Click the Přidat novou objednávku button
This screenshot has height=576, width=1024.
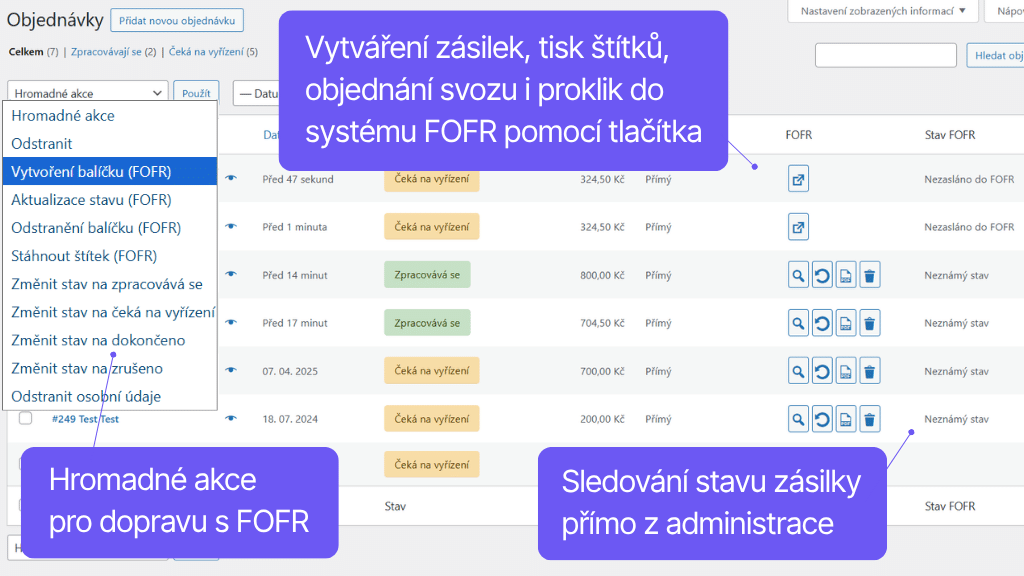176,20
